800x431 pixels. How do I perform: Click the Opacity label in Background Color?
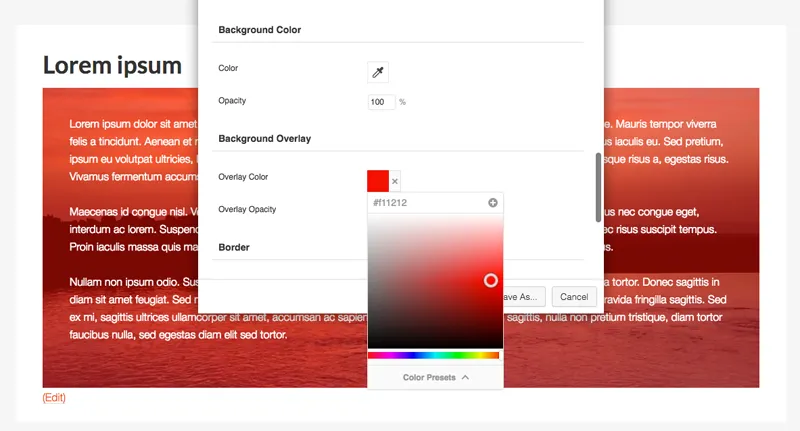point(232,100)
